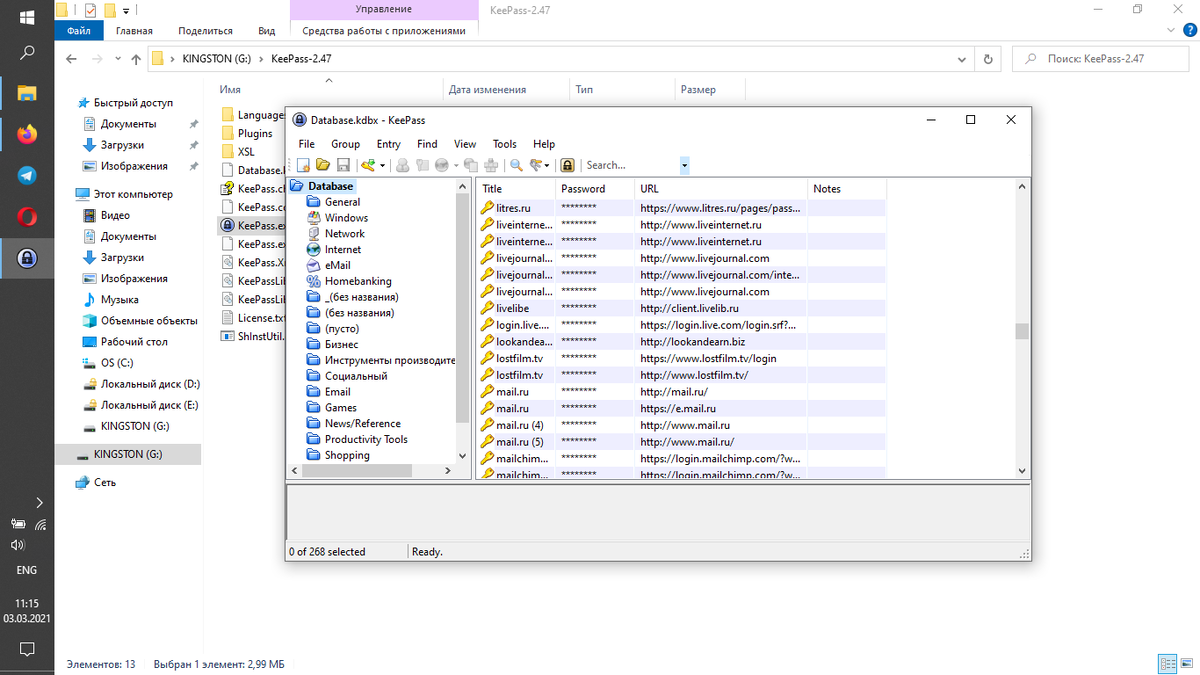The width and height of the screenshot is (1200, 675).
Task: Sort entries by Title column header
Action: click(x=516, y=189)
